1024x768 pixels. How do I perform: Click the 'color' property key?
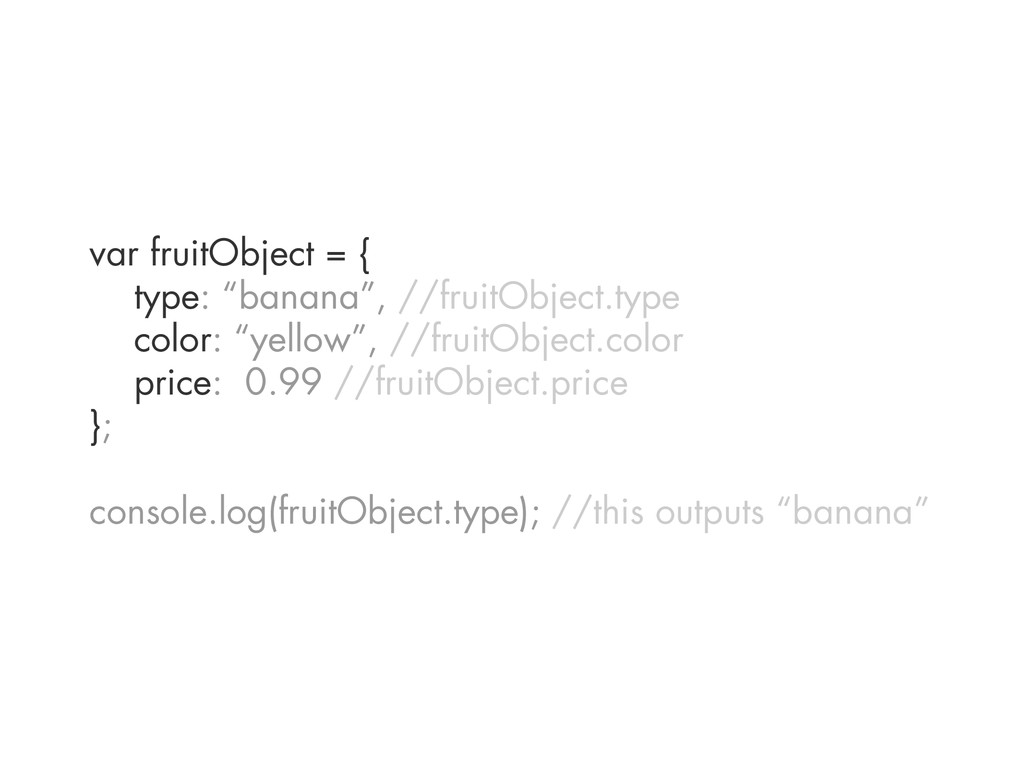pos(173,341)
